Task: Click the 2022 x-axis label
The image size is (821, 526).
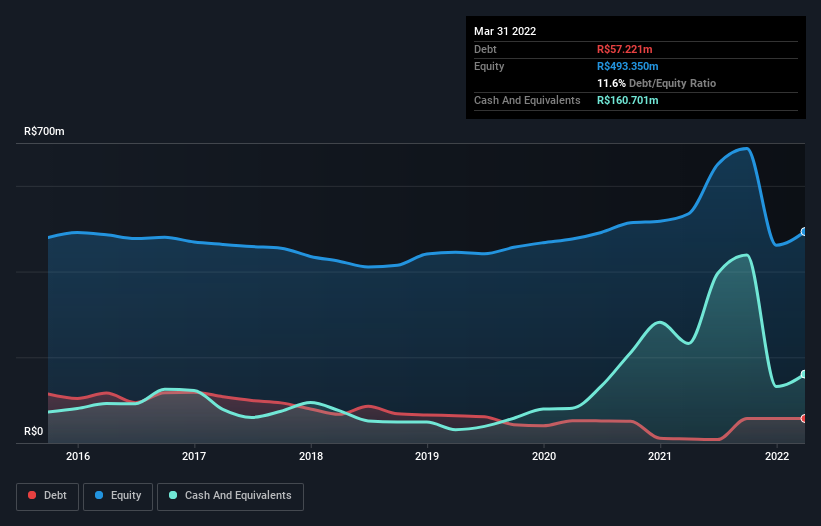Action: pyautogui.click(x=777, y=456)
